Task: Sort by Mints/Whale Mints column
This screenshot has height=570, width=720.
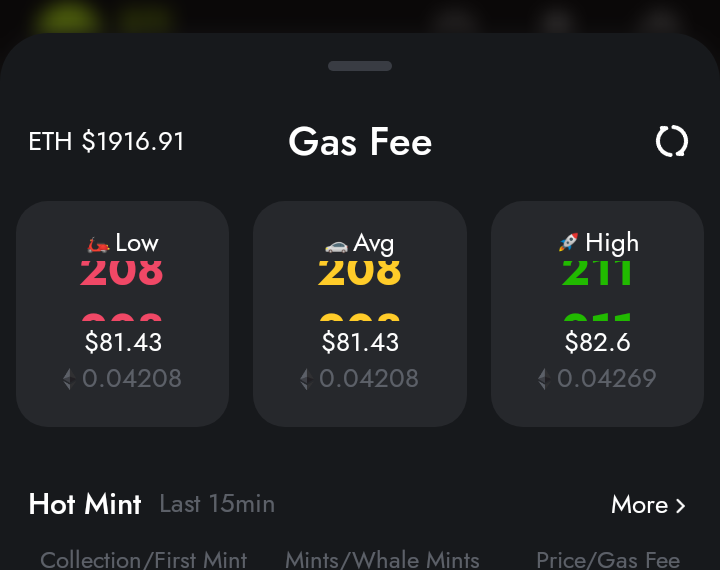Action: point(382,560)
